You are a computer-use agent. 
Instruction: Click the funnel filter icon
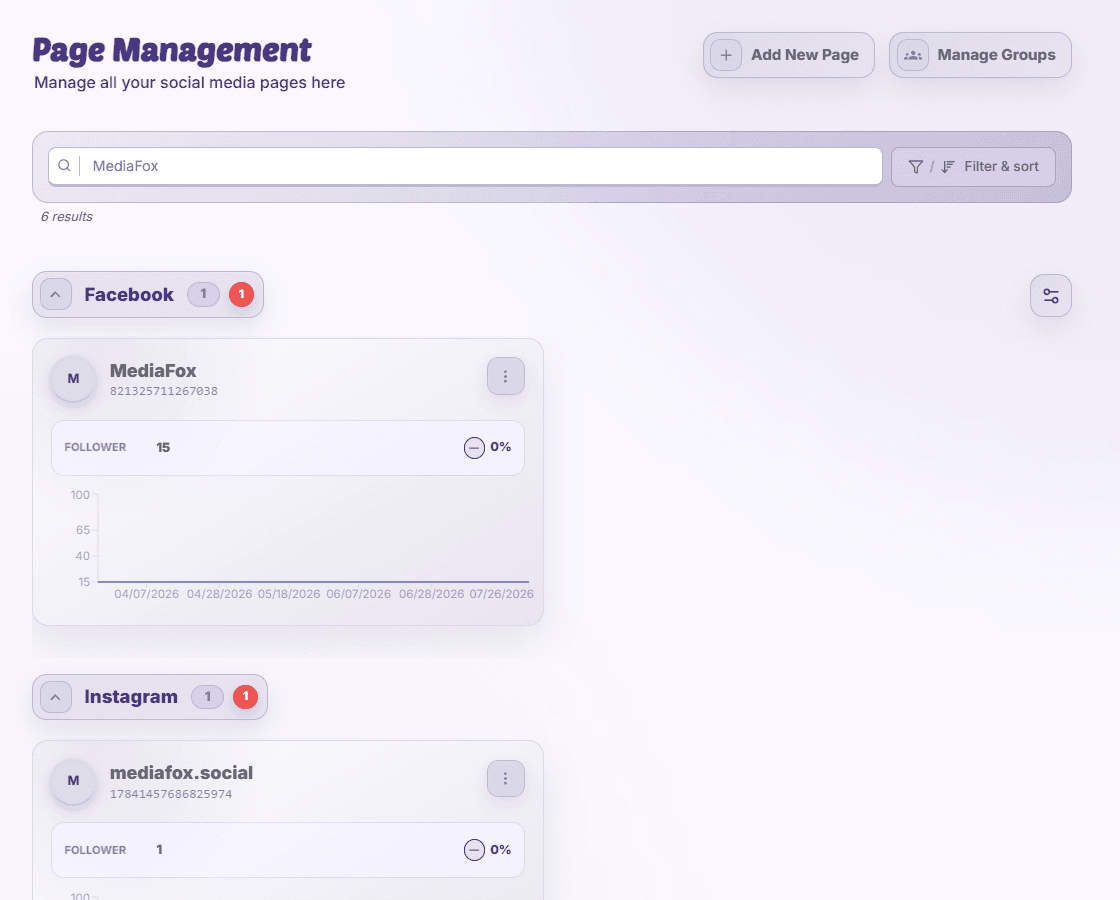tap(915, 166)
